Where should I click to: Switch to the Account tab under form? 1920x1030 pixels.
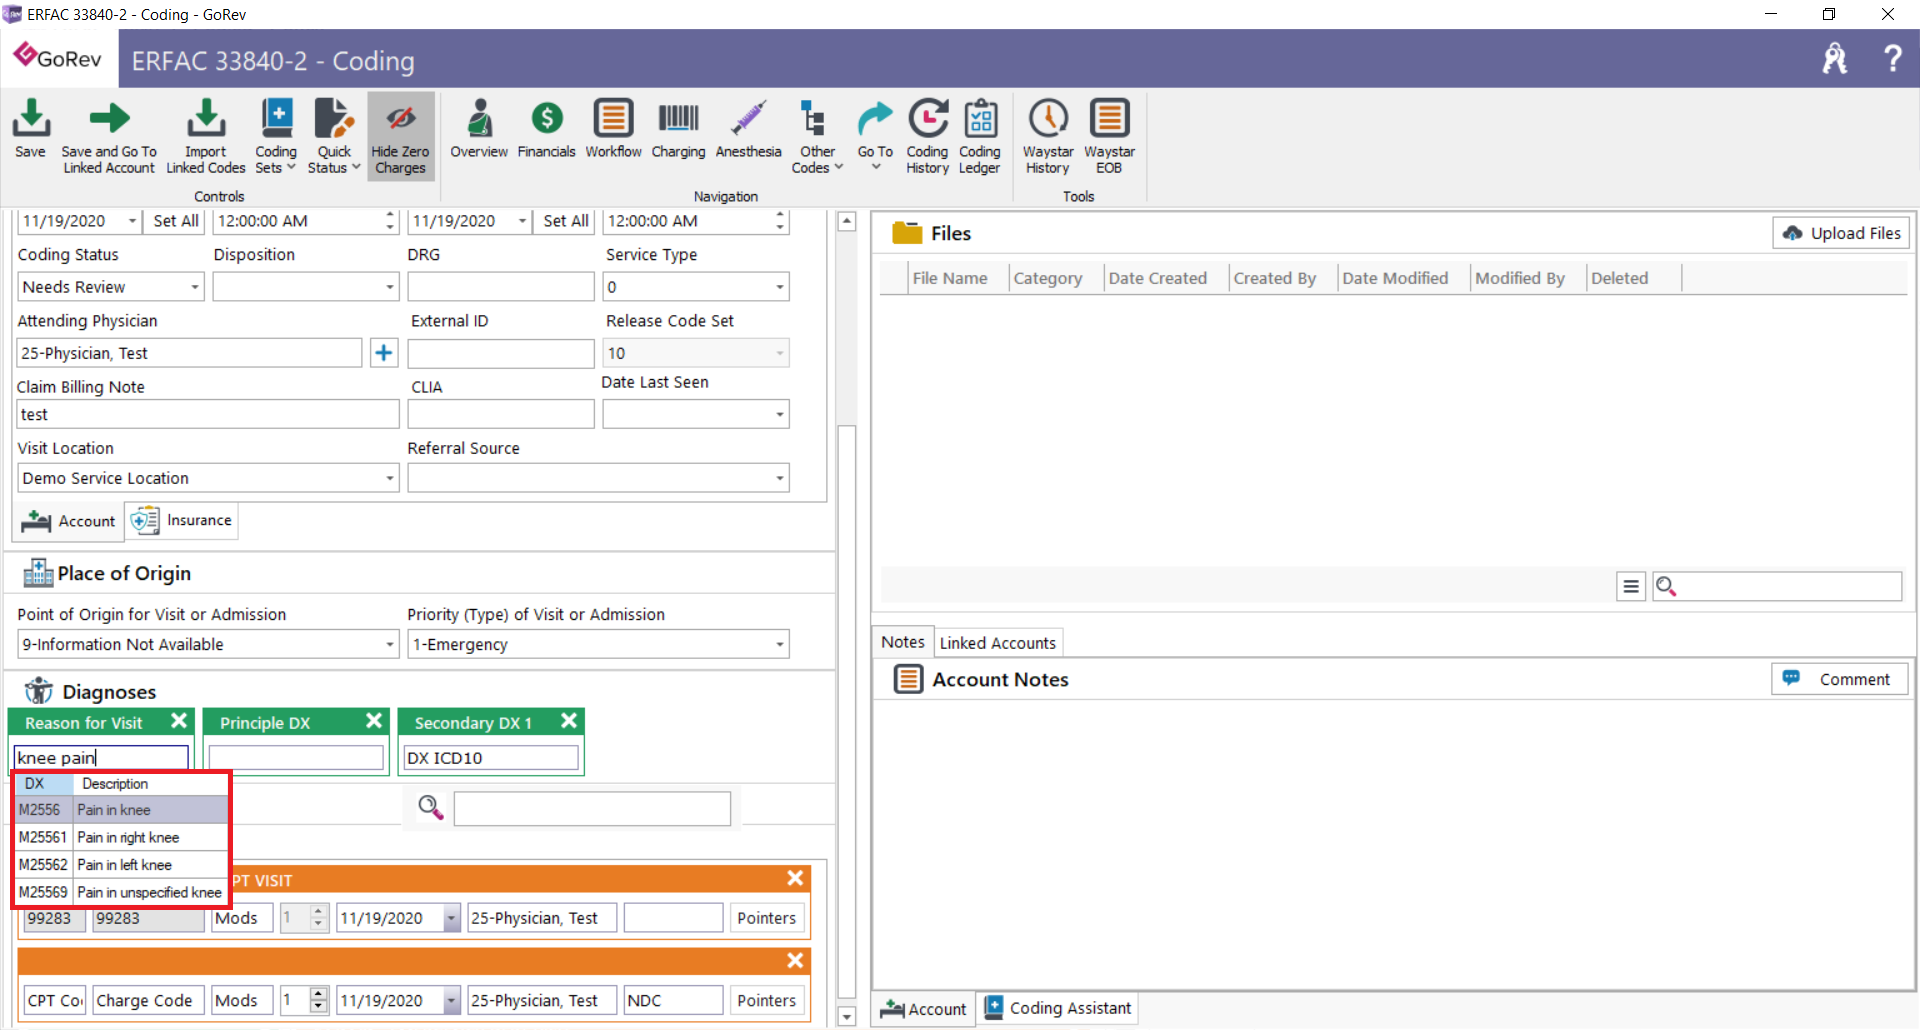click(x=68, y=521)
